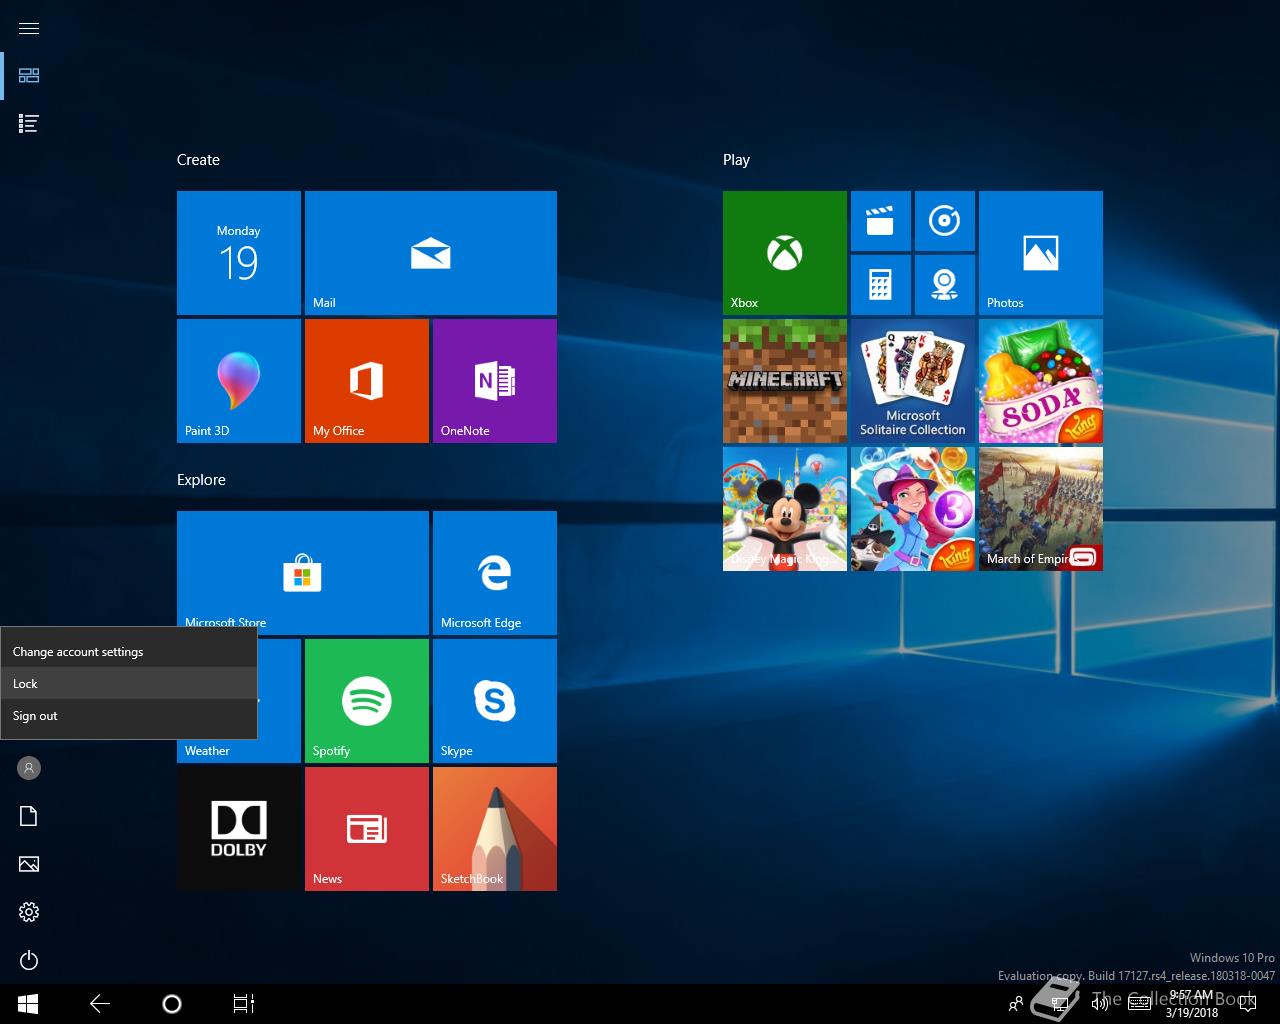
Task: Show the Pinned tiles view
Action: 29,76
